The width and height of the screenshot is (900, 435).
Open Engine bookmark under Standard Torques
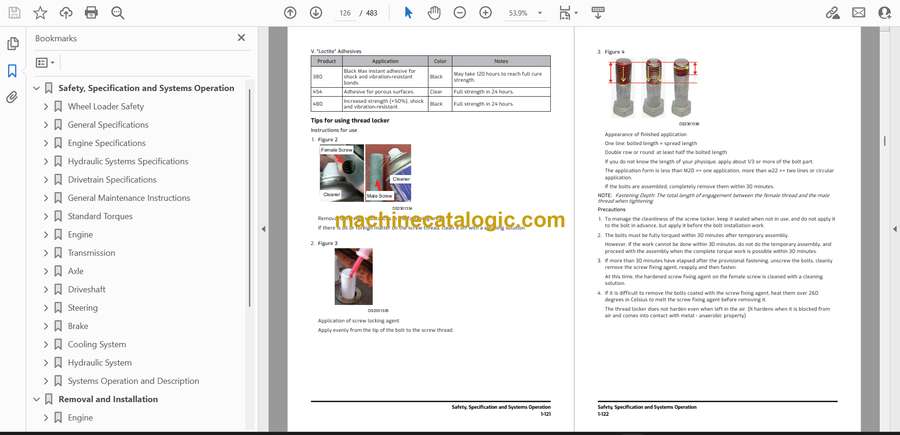[80, 235]
